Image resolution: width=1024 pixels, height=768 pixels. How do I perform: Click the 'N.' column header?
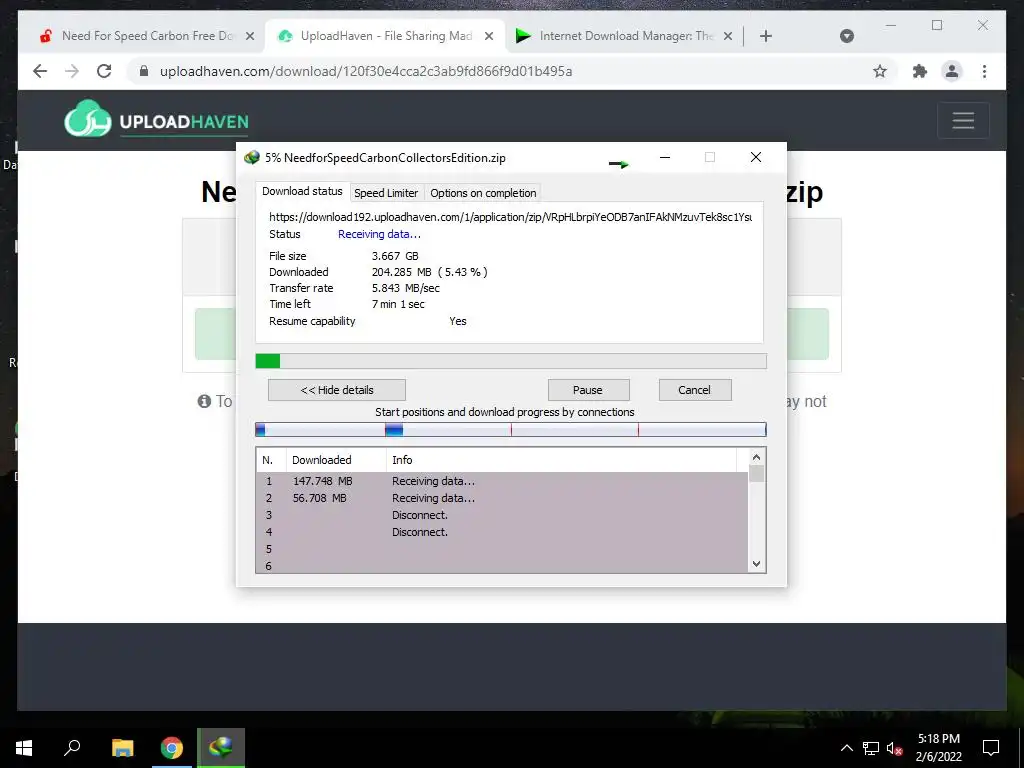tap(271, 460)
